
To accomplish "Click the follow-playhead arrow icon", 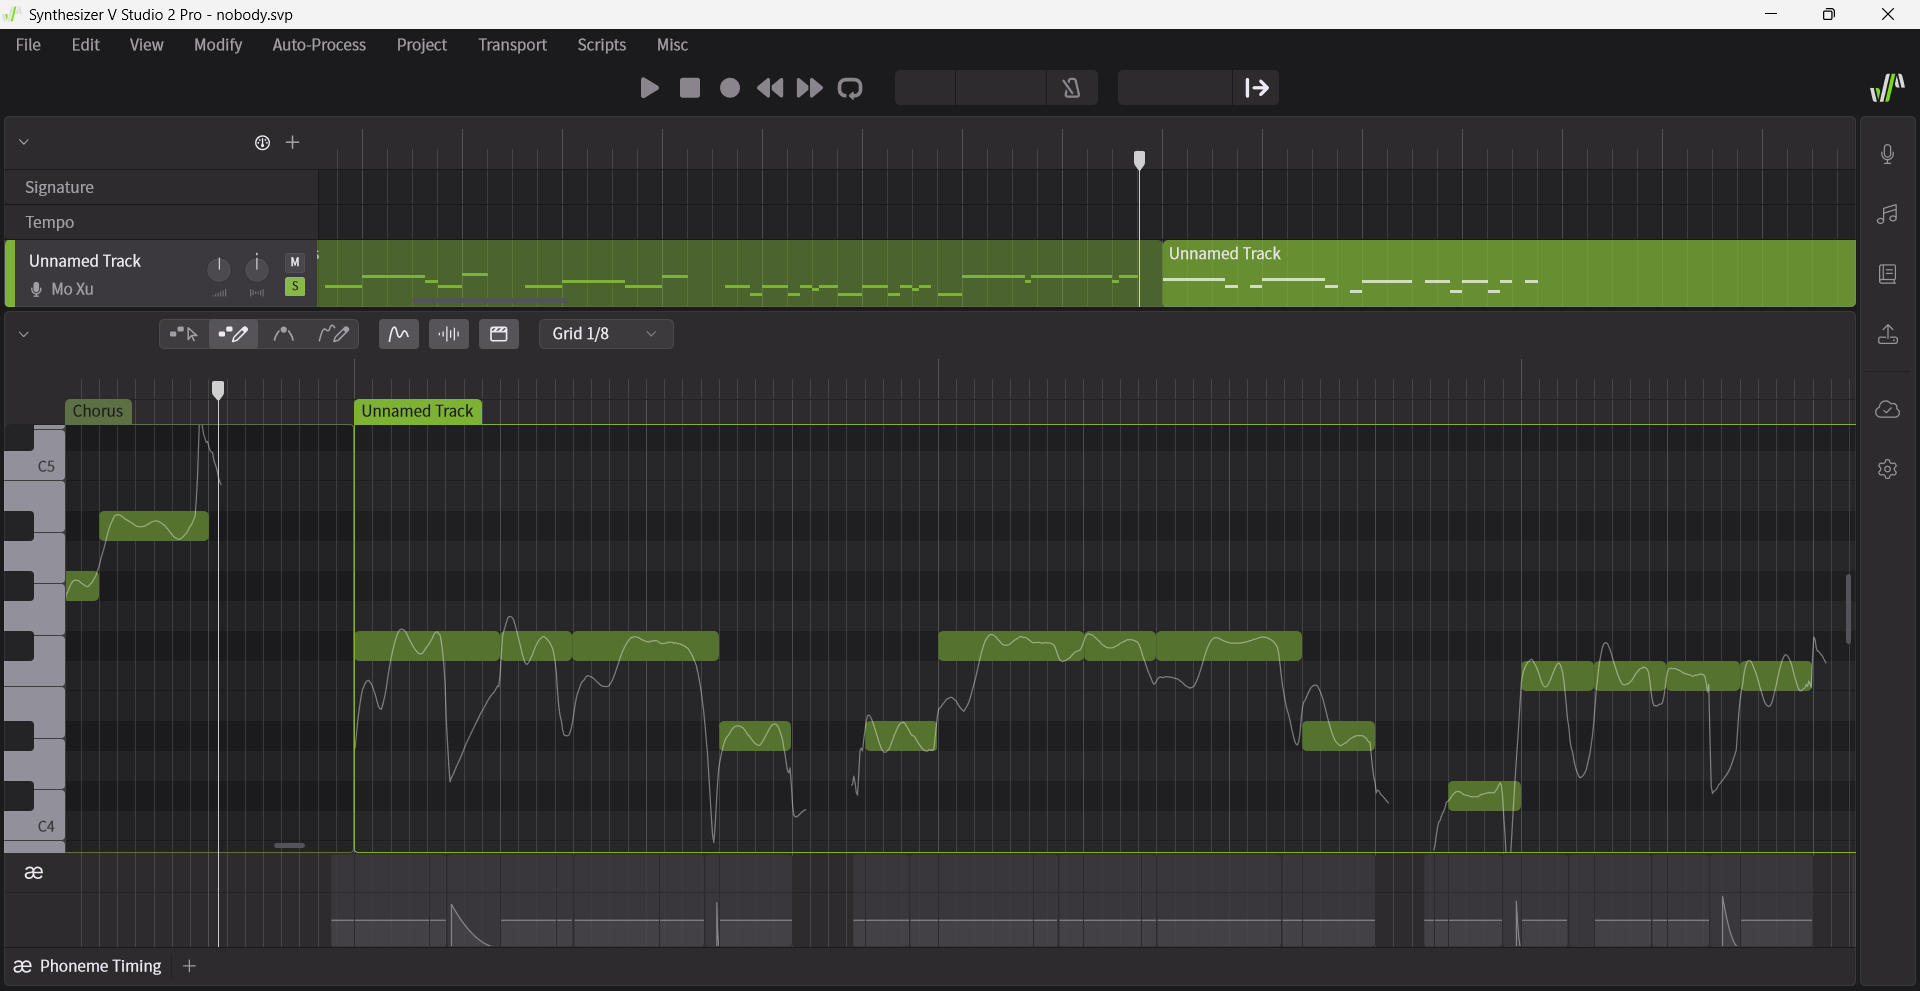I will click(x=1257, y=88).
